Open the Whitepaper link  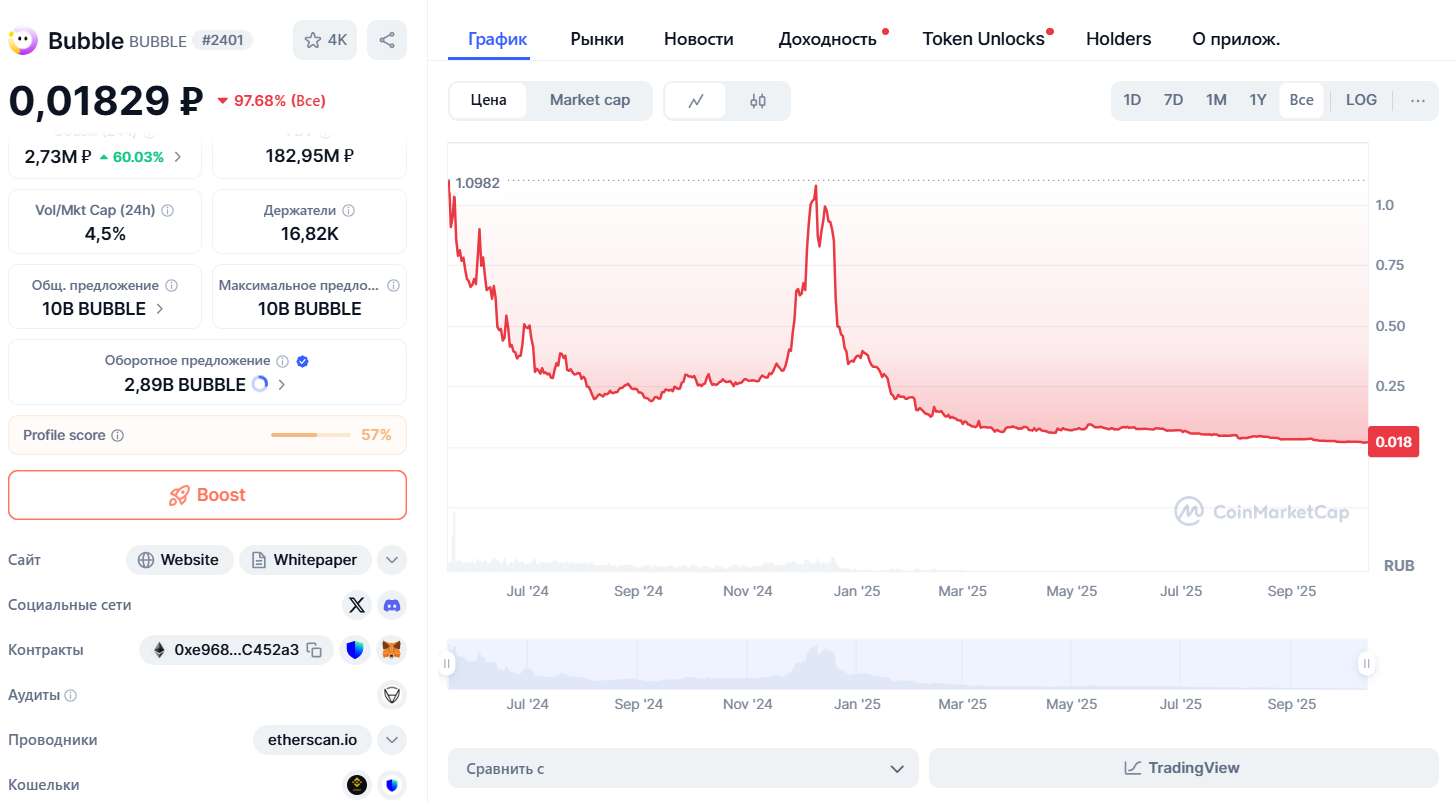pyautogui.click(x=305, y=560)
